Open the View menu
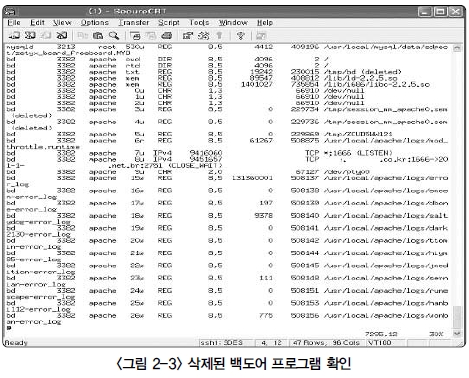 62,22
